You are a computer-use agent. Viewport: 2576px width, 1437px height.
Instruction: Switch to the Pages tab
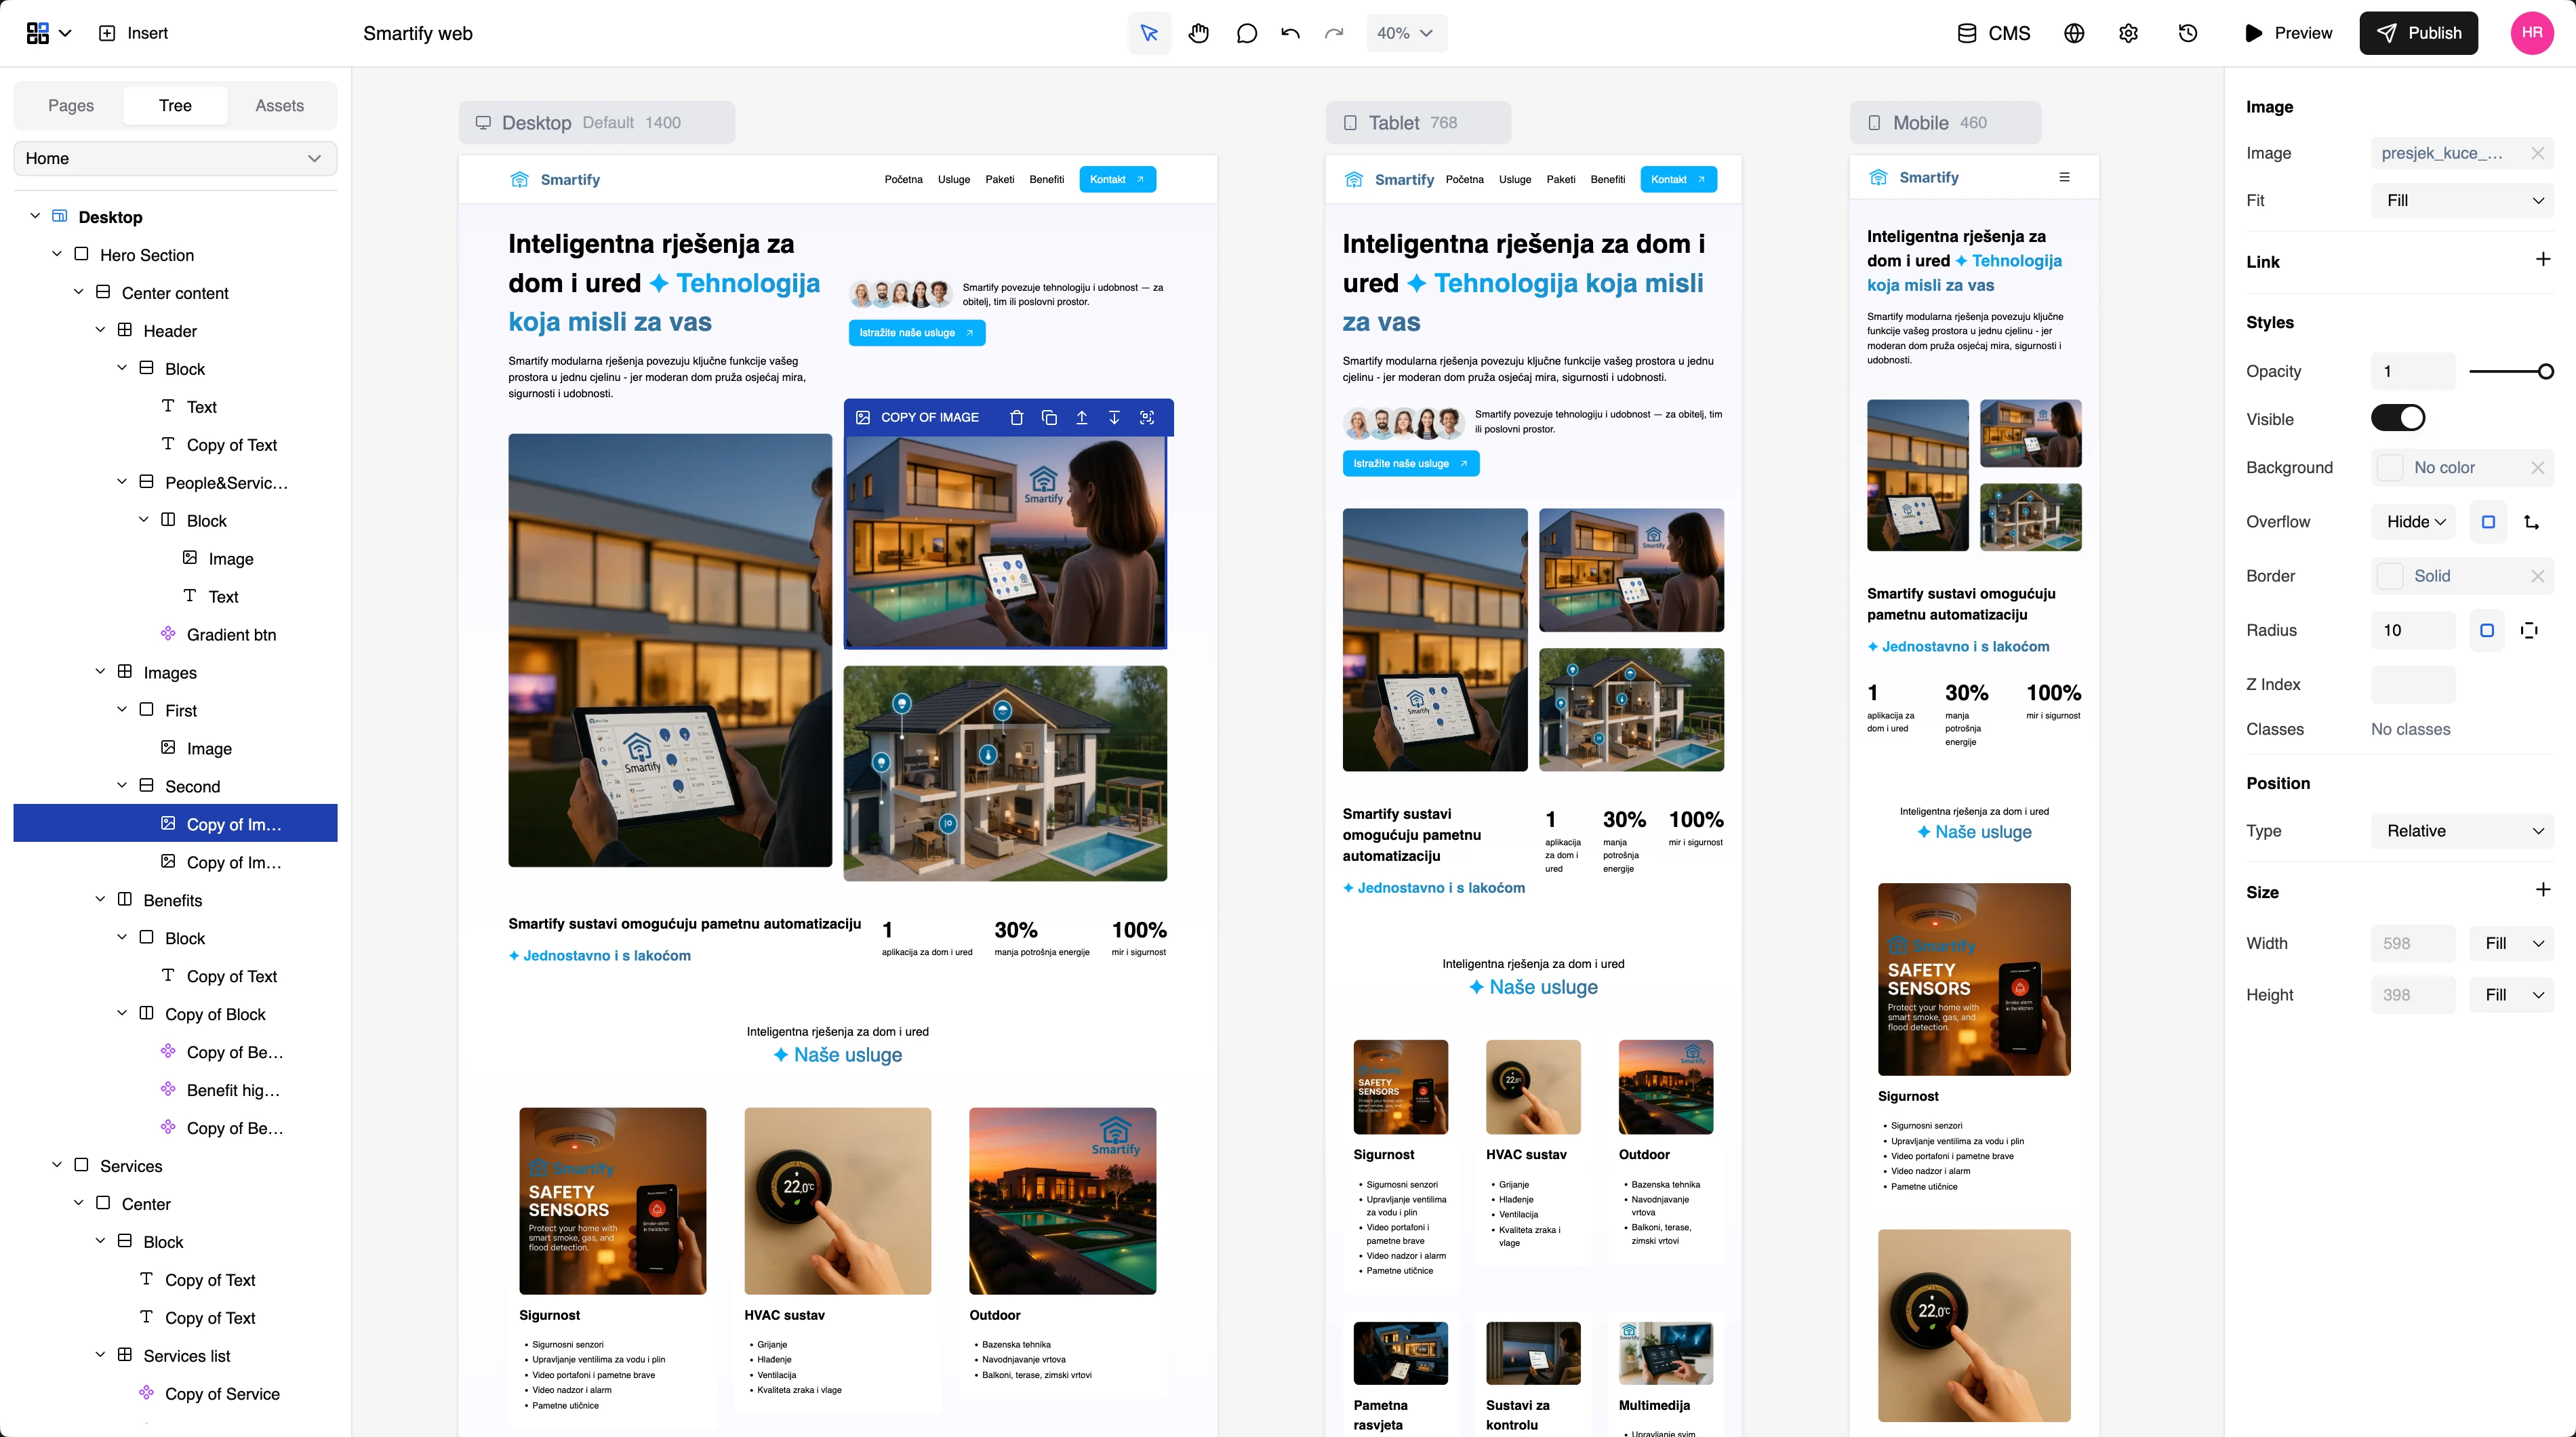[x=70, y=105]
